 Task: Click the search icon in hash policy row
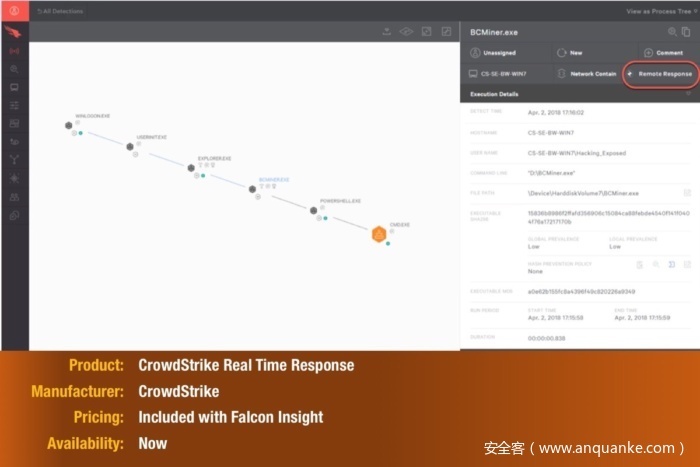point(655,265)
